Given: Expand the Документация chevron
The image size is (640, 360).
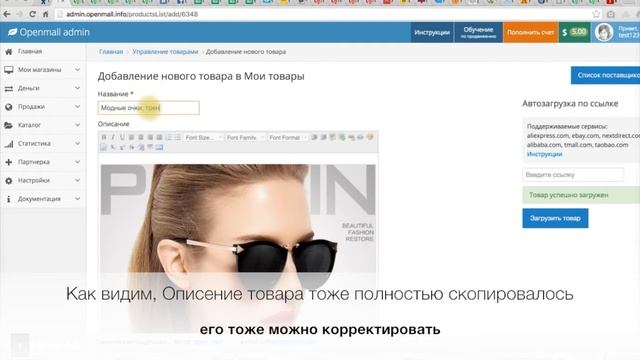Looking at the screenshot, I should point(77,199).
